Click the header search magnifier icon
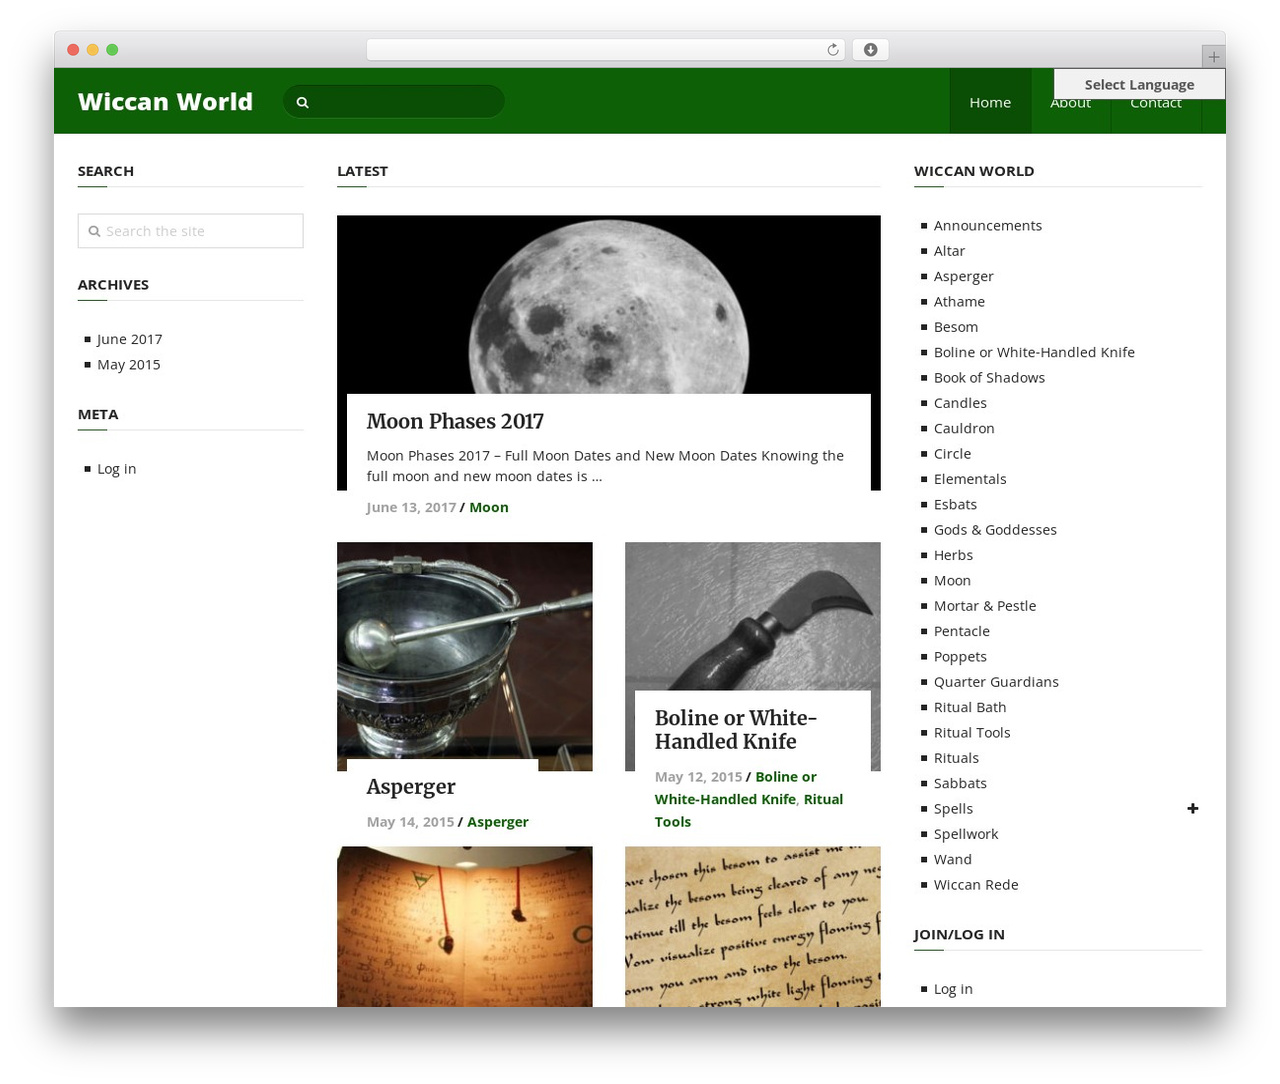This screenshot has width=1280, height=1084. (x=302, y=102)
